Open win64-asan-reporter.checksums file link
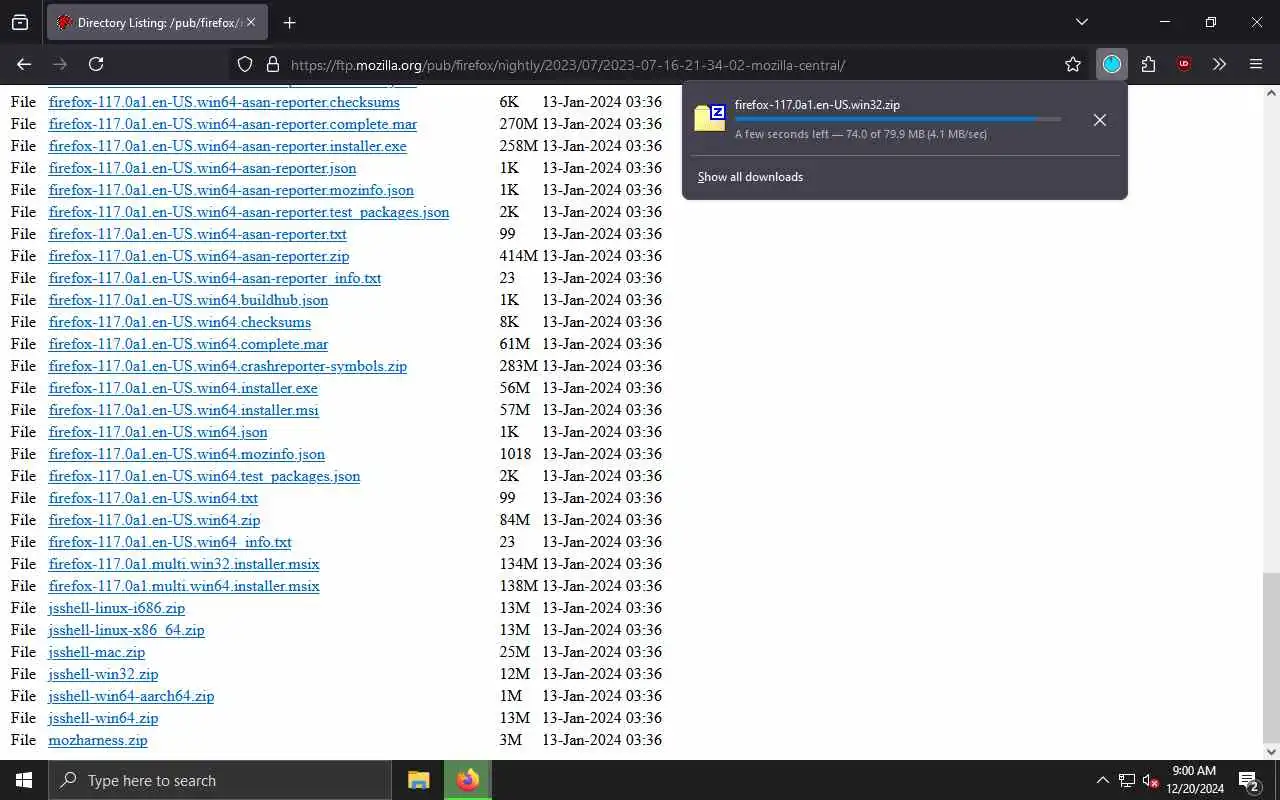This screenshot has width=1280, height=800. point(224,102)
